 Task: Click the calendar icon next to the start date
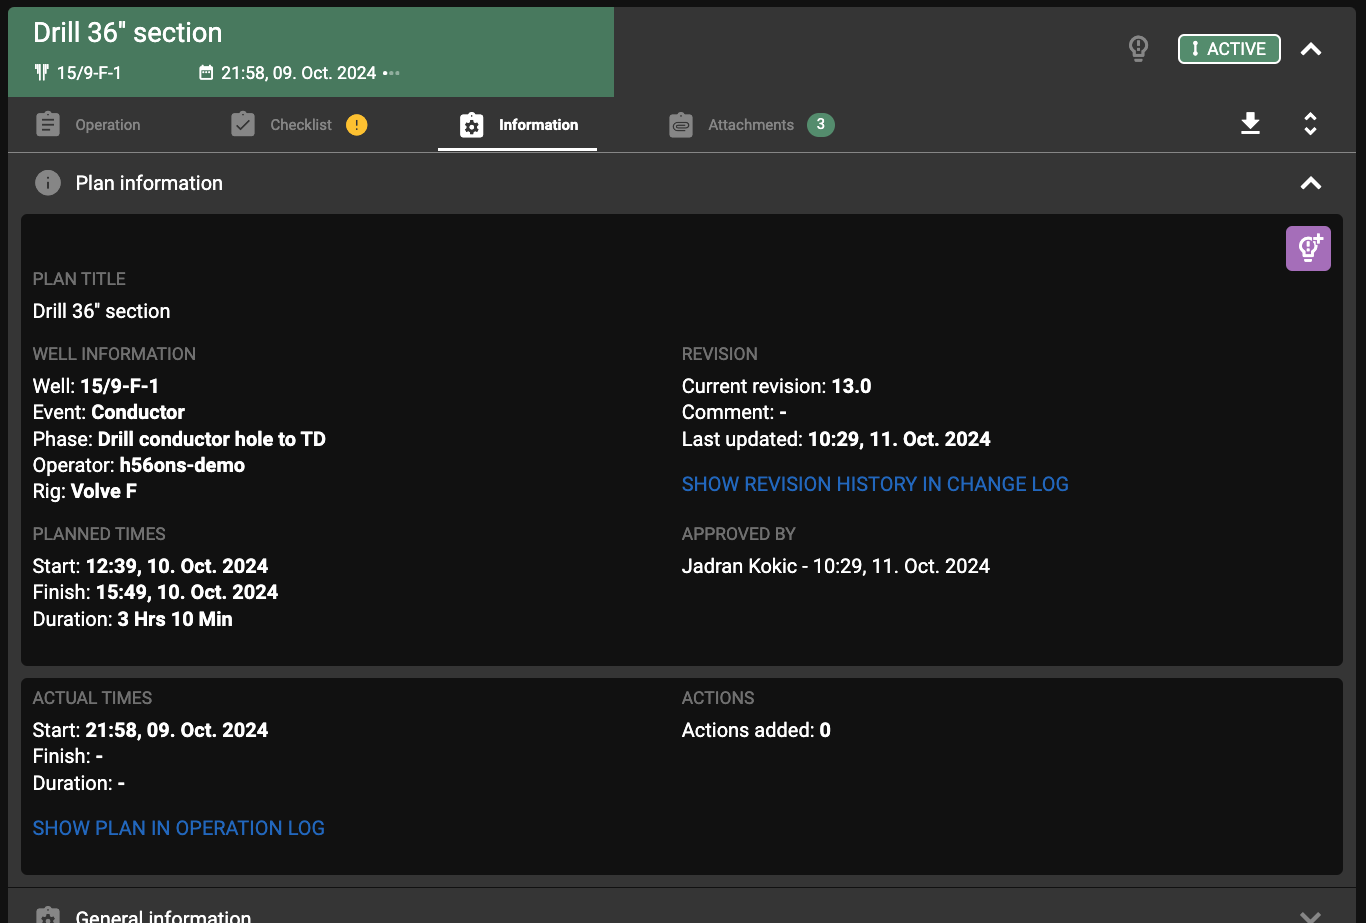(x=206, y=73)
